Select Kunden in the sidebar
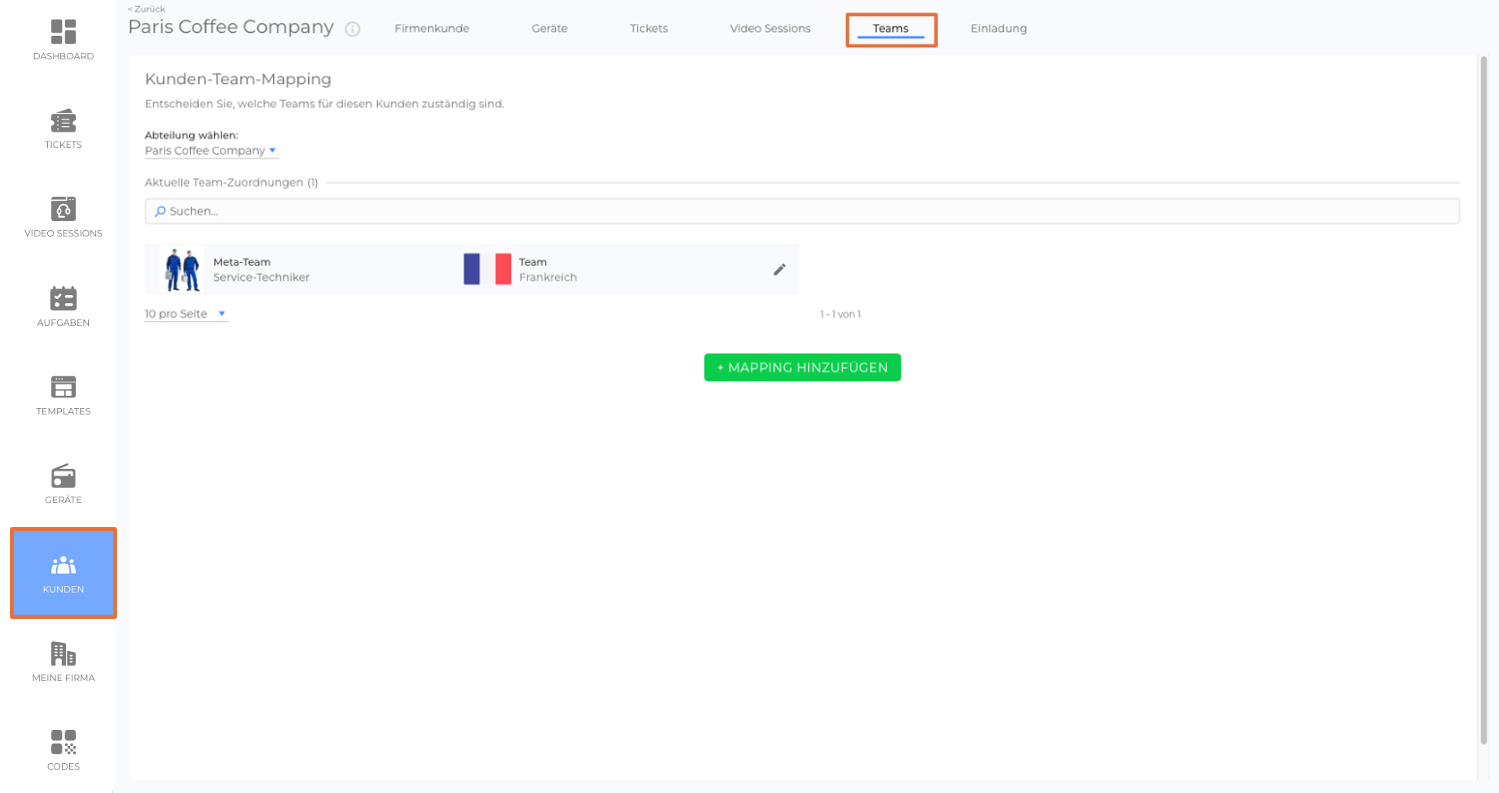The image size is (1499, 793). point(63,573)
